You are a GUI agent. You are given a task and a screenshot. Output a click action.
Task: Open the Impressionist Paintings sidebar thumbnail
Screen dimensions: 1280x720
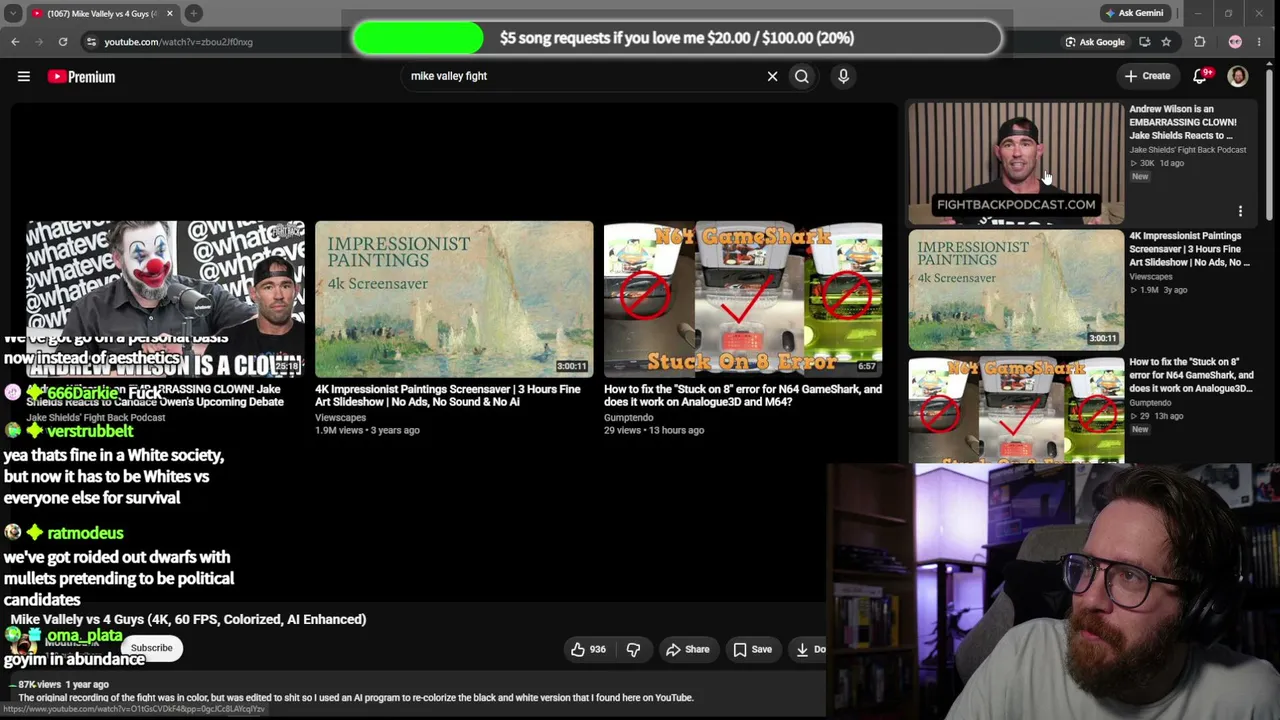1016,289
